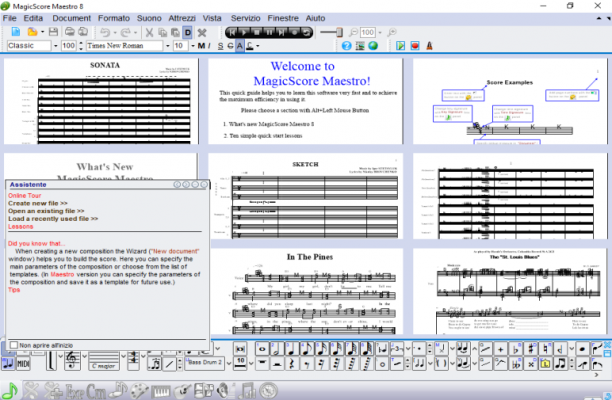Click the style size 100 stepper arrows
Image resolution: width=612 pixels, height=400 pixels.
pos(81,46)
